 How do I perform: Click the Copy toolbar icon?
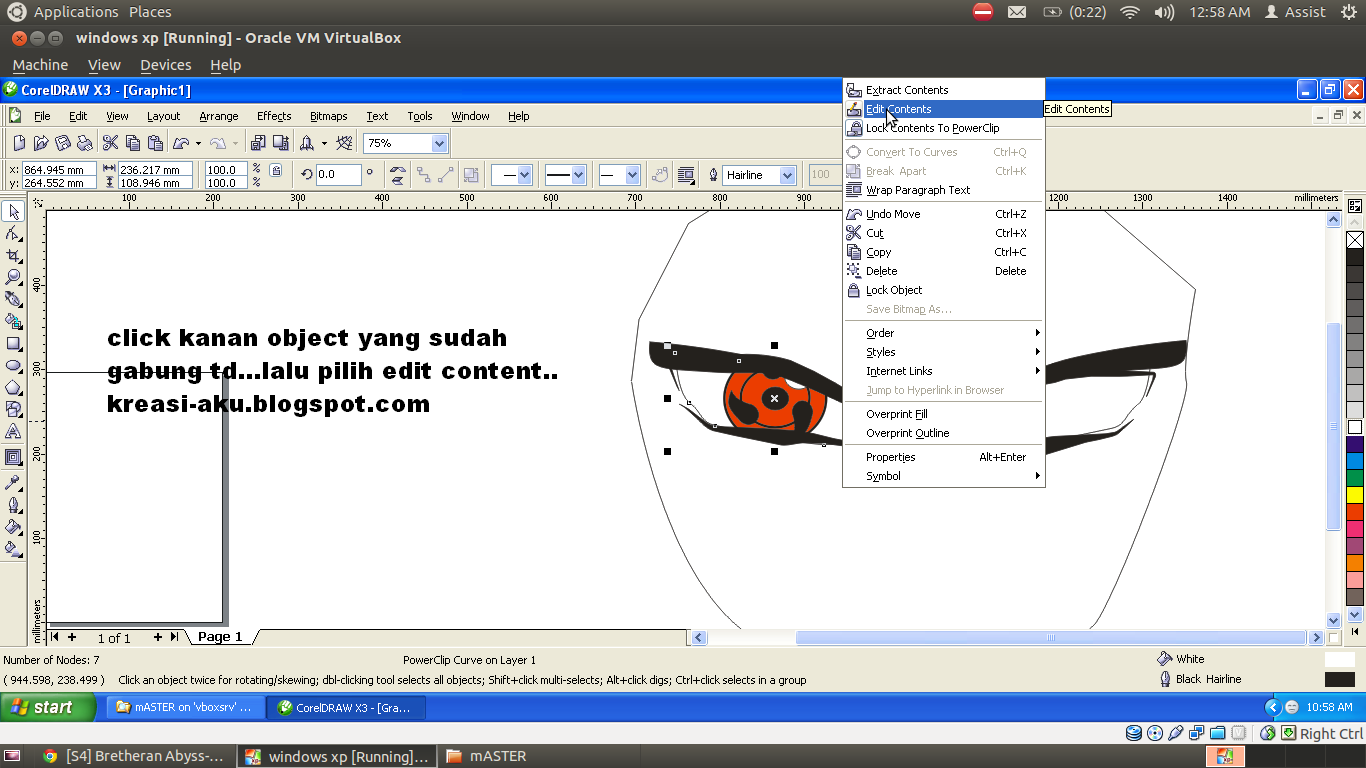coord(133,143)
